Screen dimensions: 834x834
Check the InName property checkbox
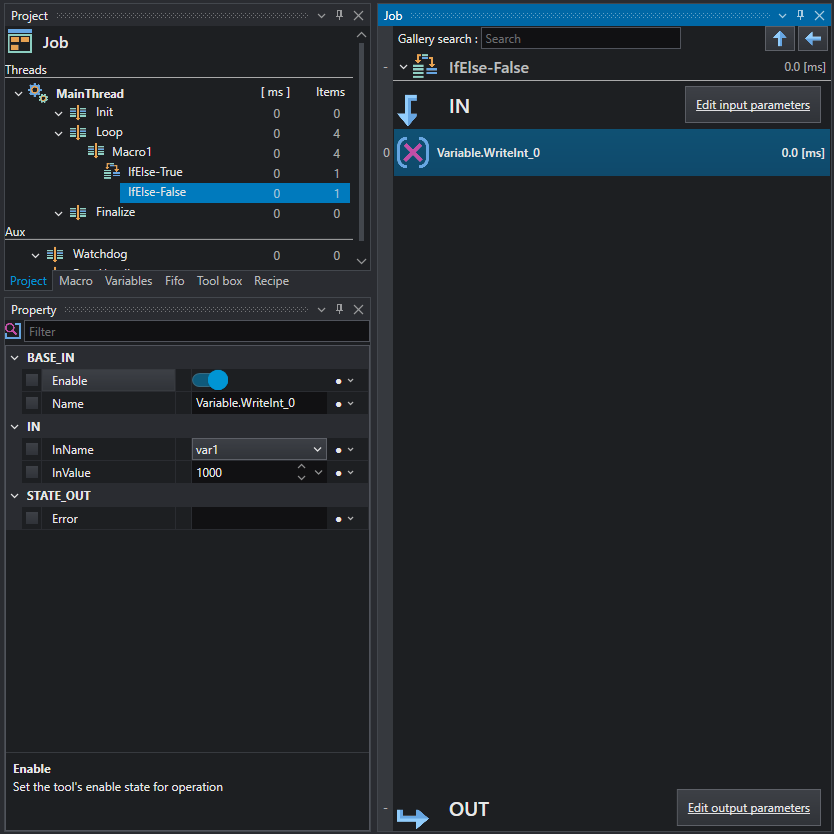pyautogui.click(x=32, y=449)
